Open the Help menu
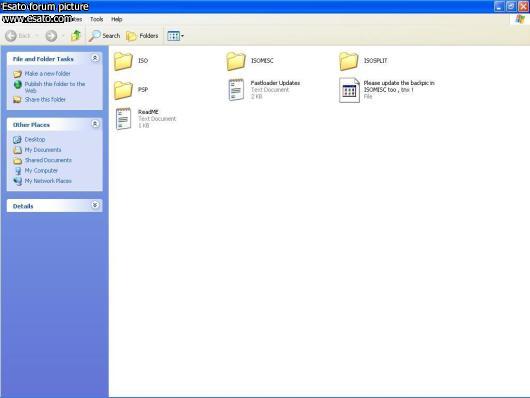The image size is (530, 398). point(117,20)
